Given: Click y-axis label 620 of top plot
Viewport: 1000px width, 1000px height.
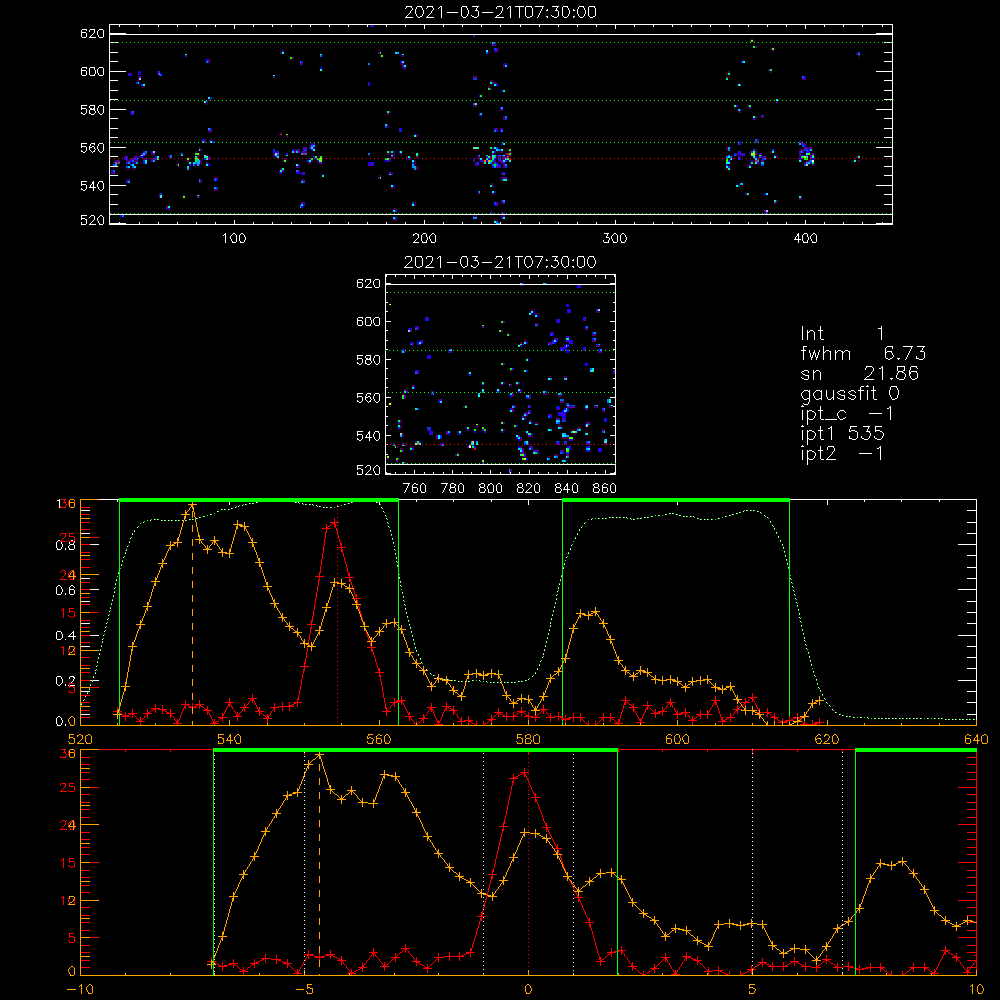Looking at the screenshot, I should [92, 33].
